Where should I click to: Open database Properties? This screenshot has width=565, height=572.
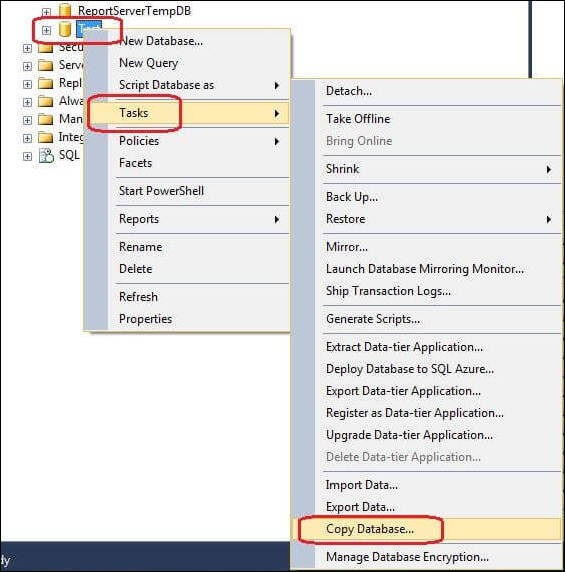tap(187, 319)
